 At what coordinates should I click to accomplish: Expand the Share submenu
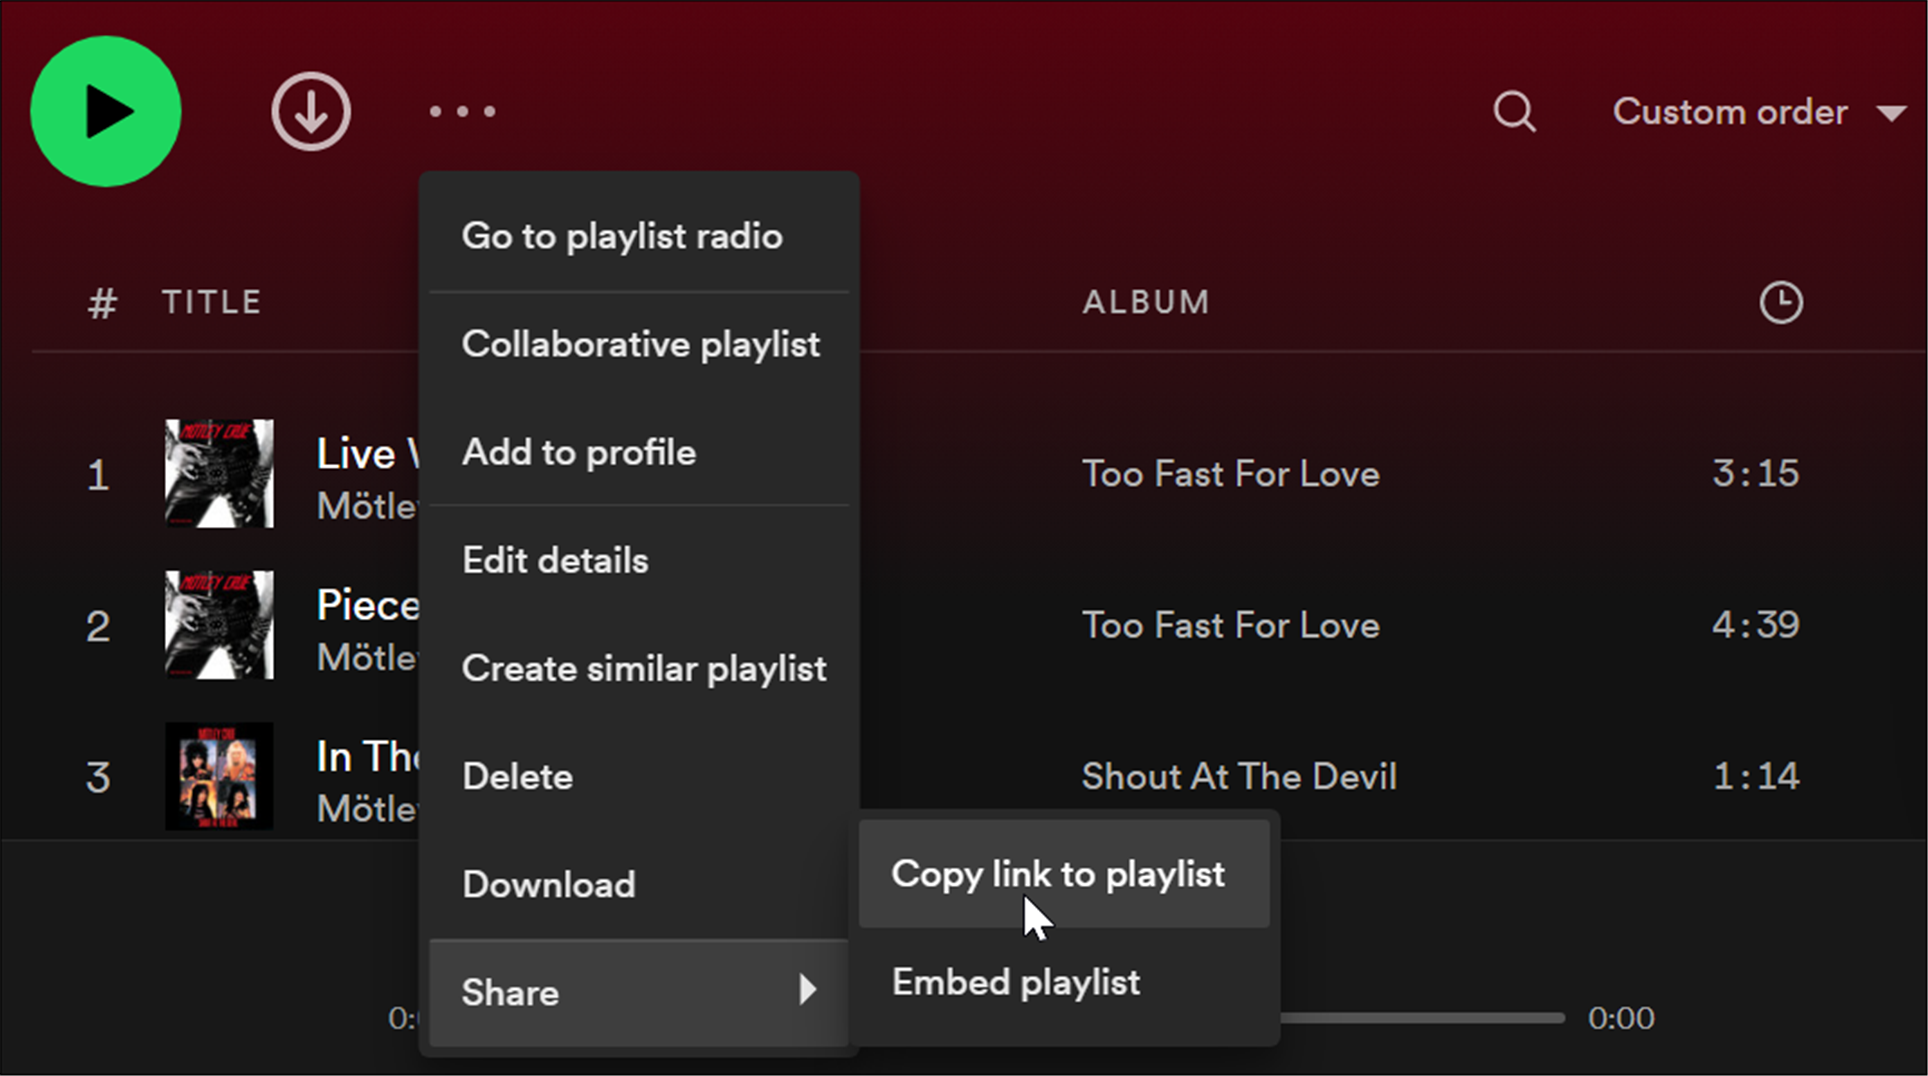(x=510, y=991)
